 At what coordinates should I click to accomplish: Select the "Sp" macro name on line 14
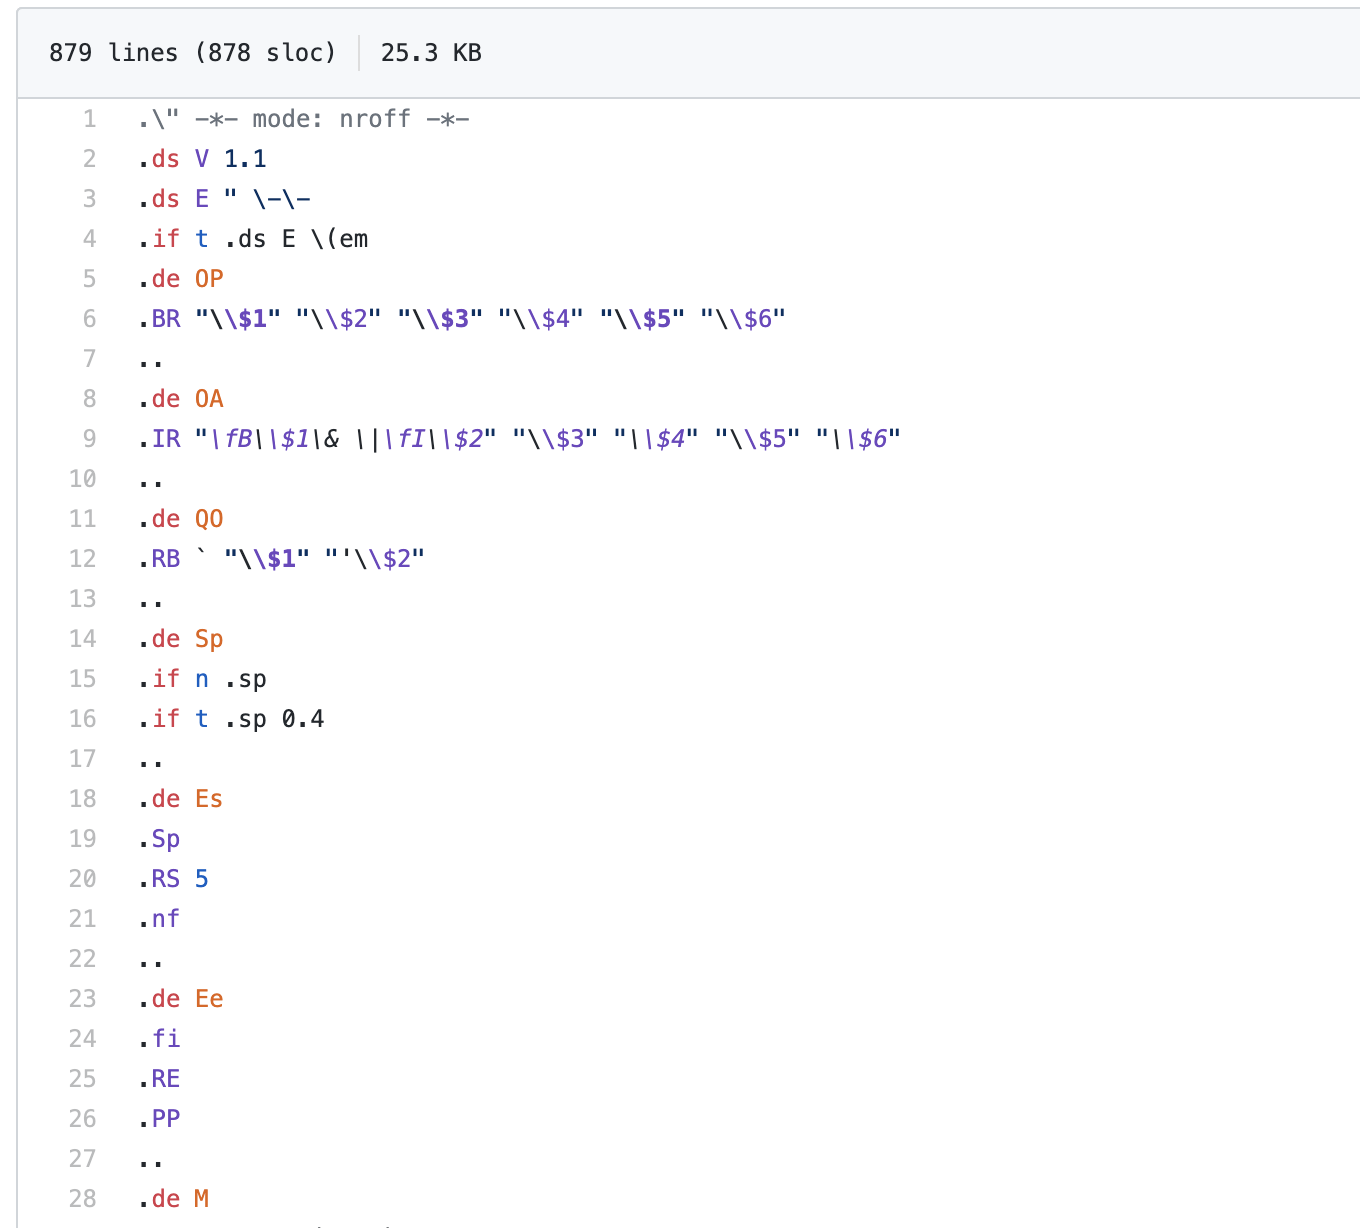pyautogui.click(x=209, y=638)
